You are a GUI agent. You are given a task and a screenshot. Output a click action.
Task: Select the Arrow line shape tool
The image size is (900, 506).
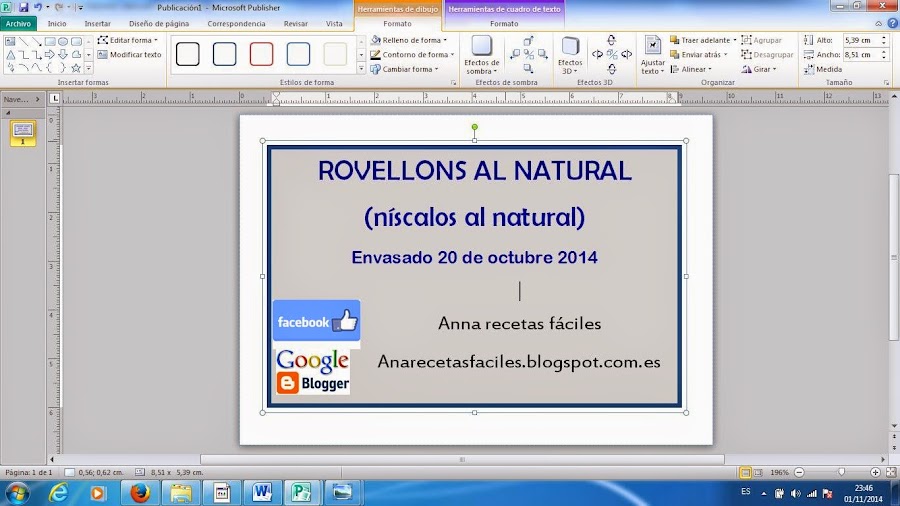[x=37, y=41]
